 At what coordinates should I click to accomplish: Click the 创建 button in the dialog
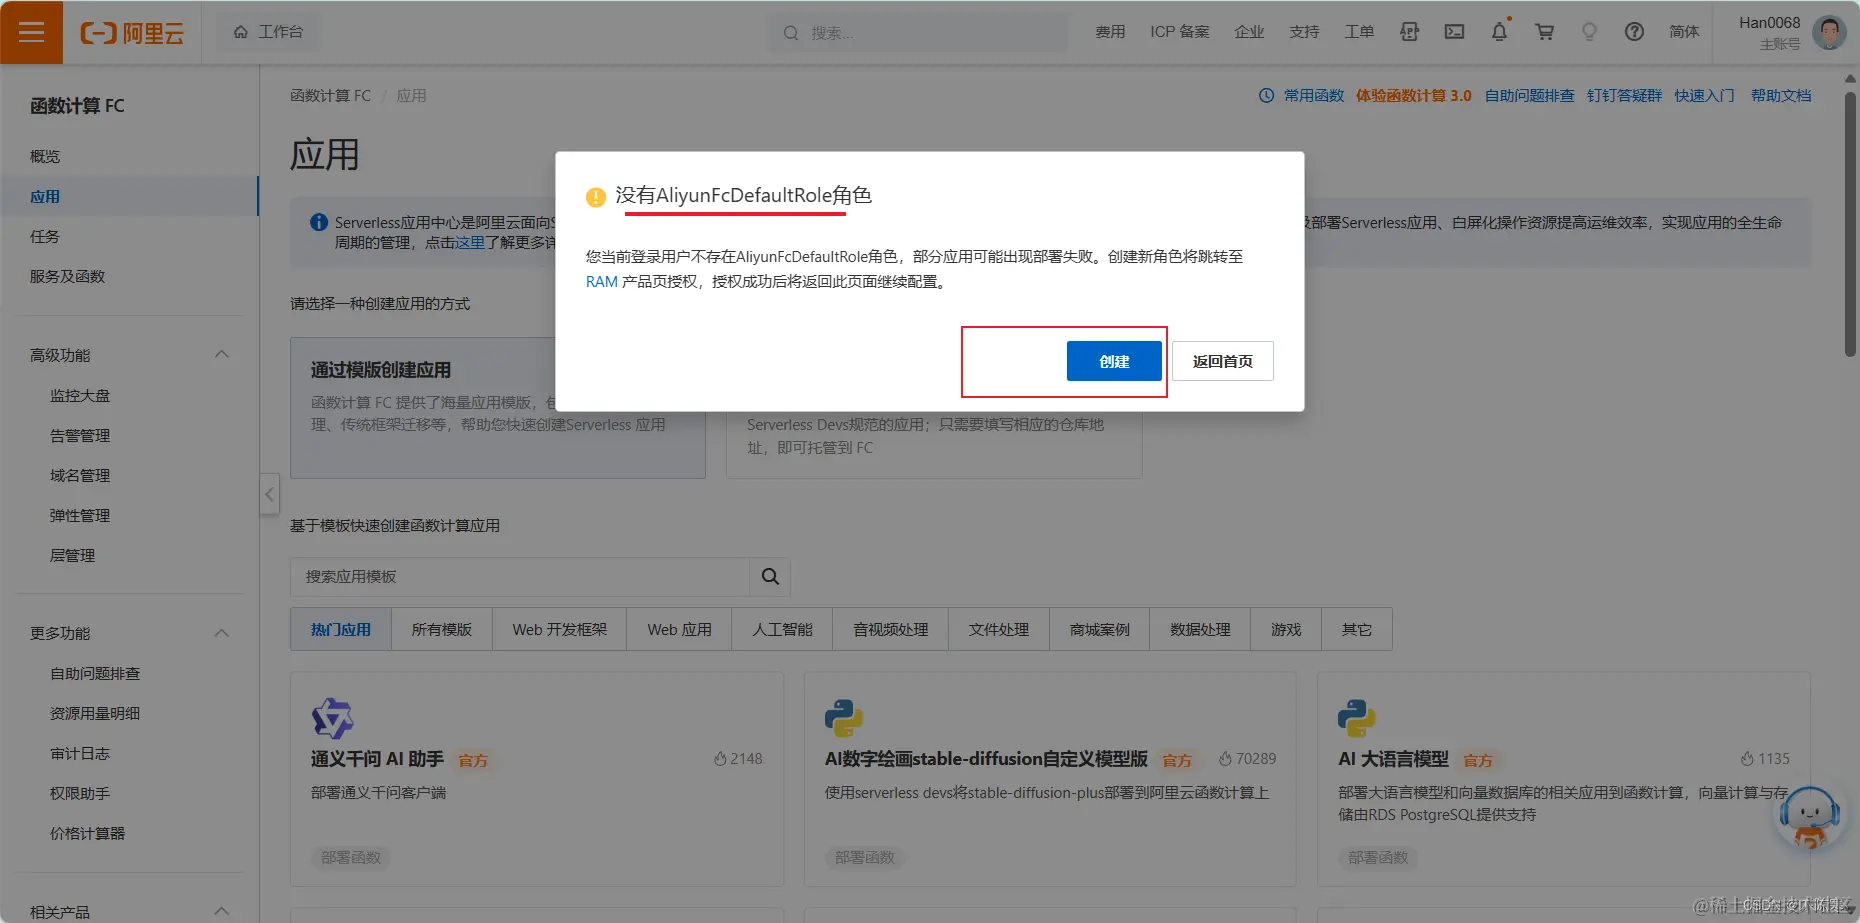(x=1114, y=361)
